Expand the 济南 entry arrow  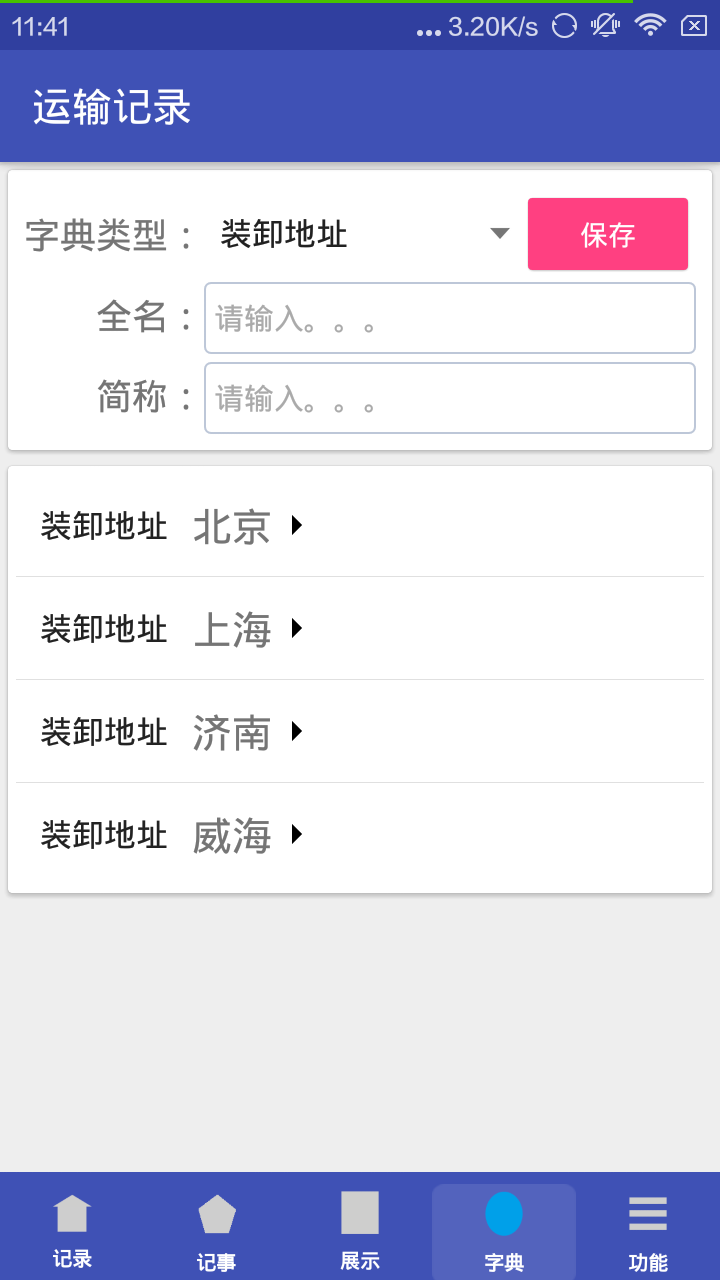(297, 731)
